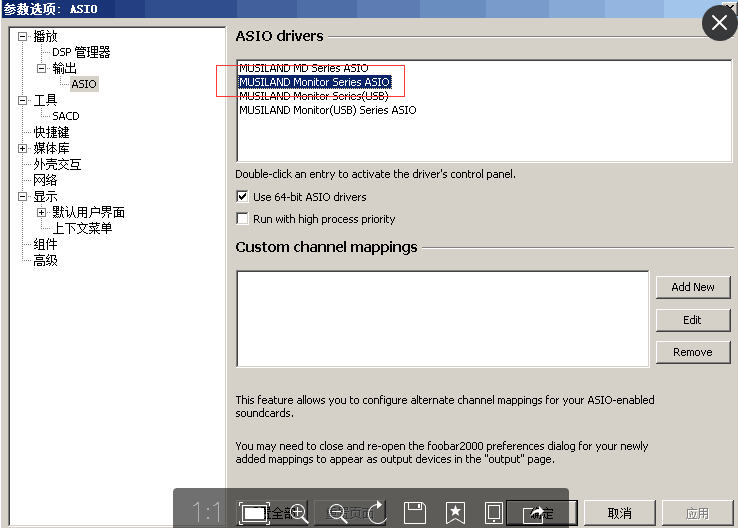This screenshot has width=738, height=528.
Task: Expand the 默认用户界面 tree node
Action: click(x=41, y=212)
